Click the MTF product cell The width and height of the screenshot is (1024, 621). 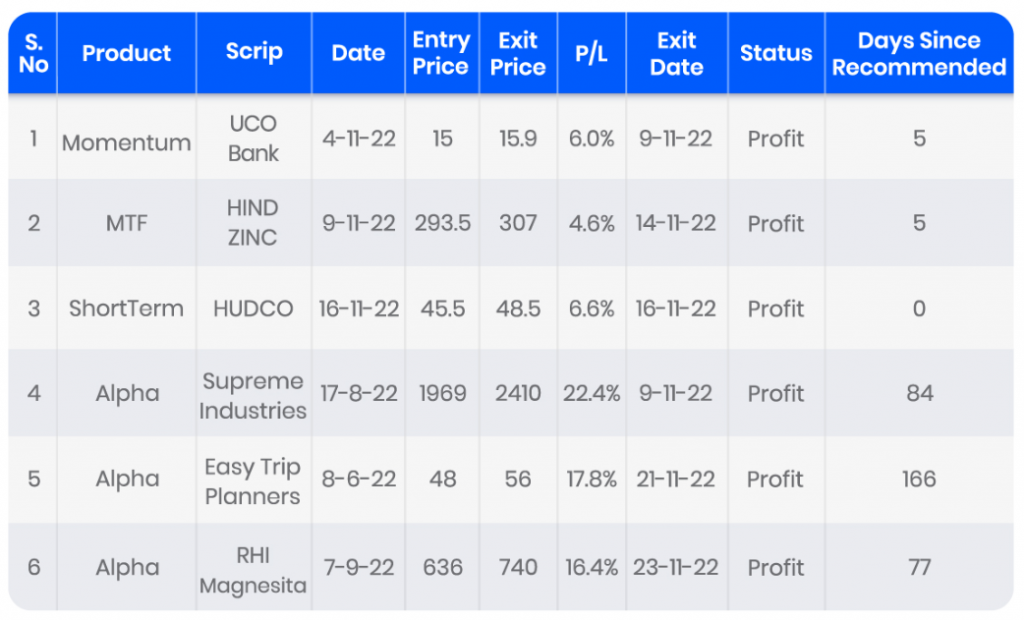pos(126,224)
